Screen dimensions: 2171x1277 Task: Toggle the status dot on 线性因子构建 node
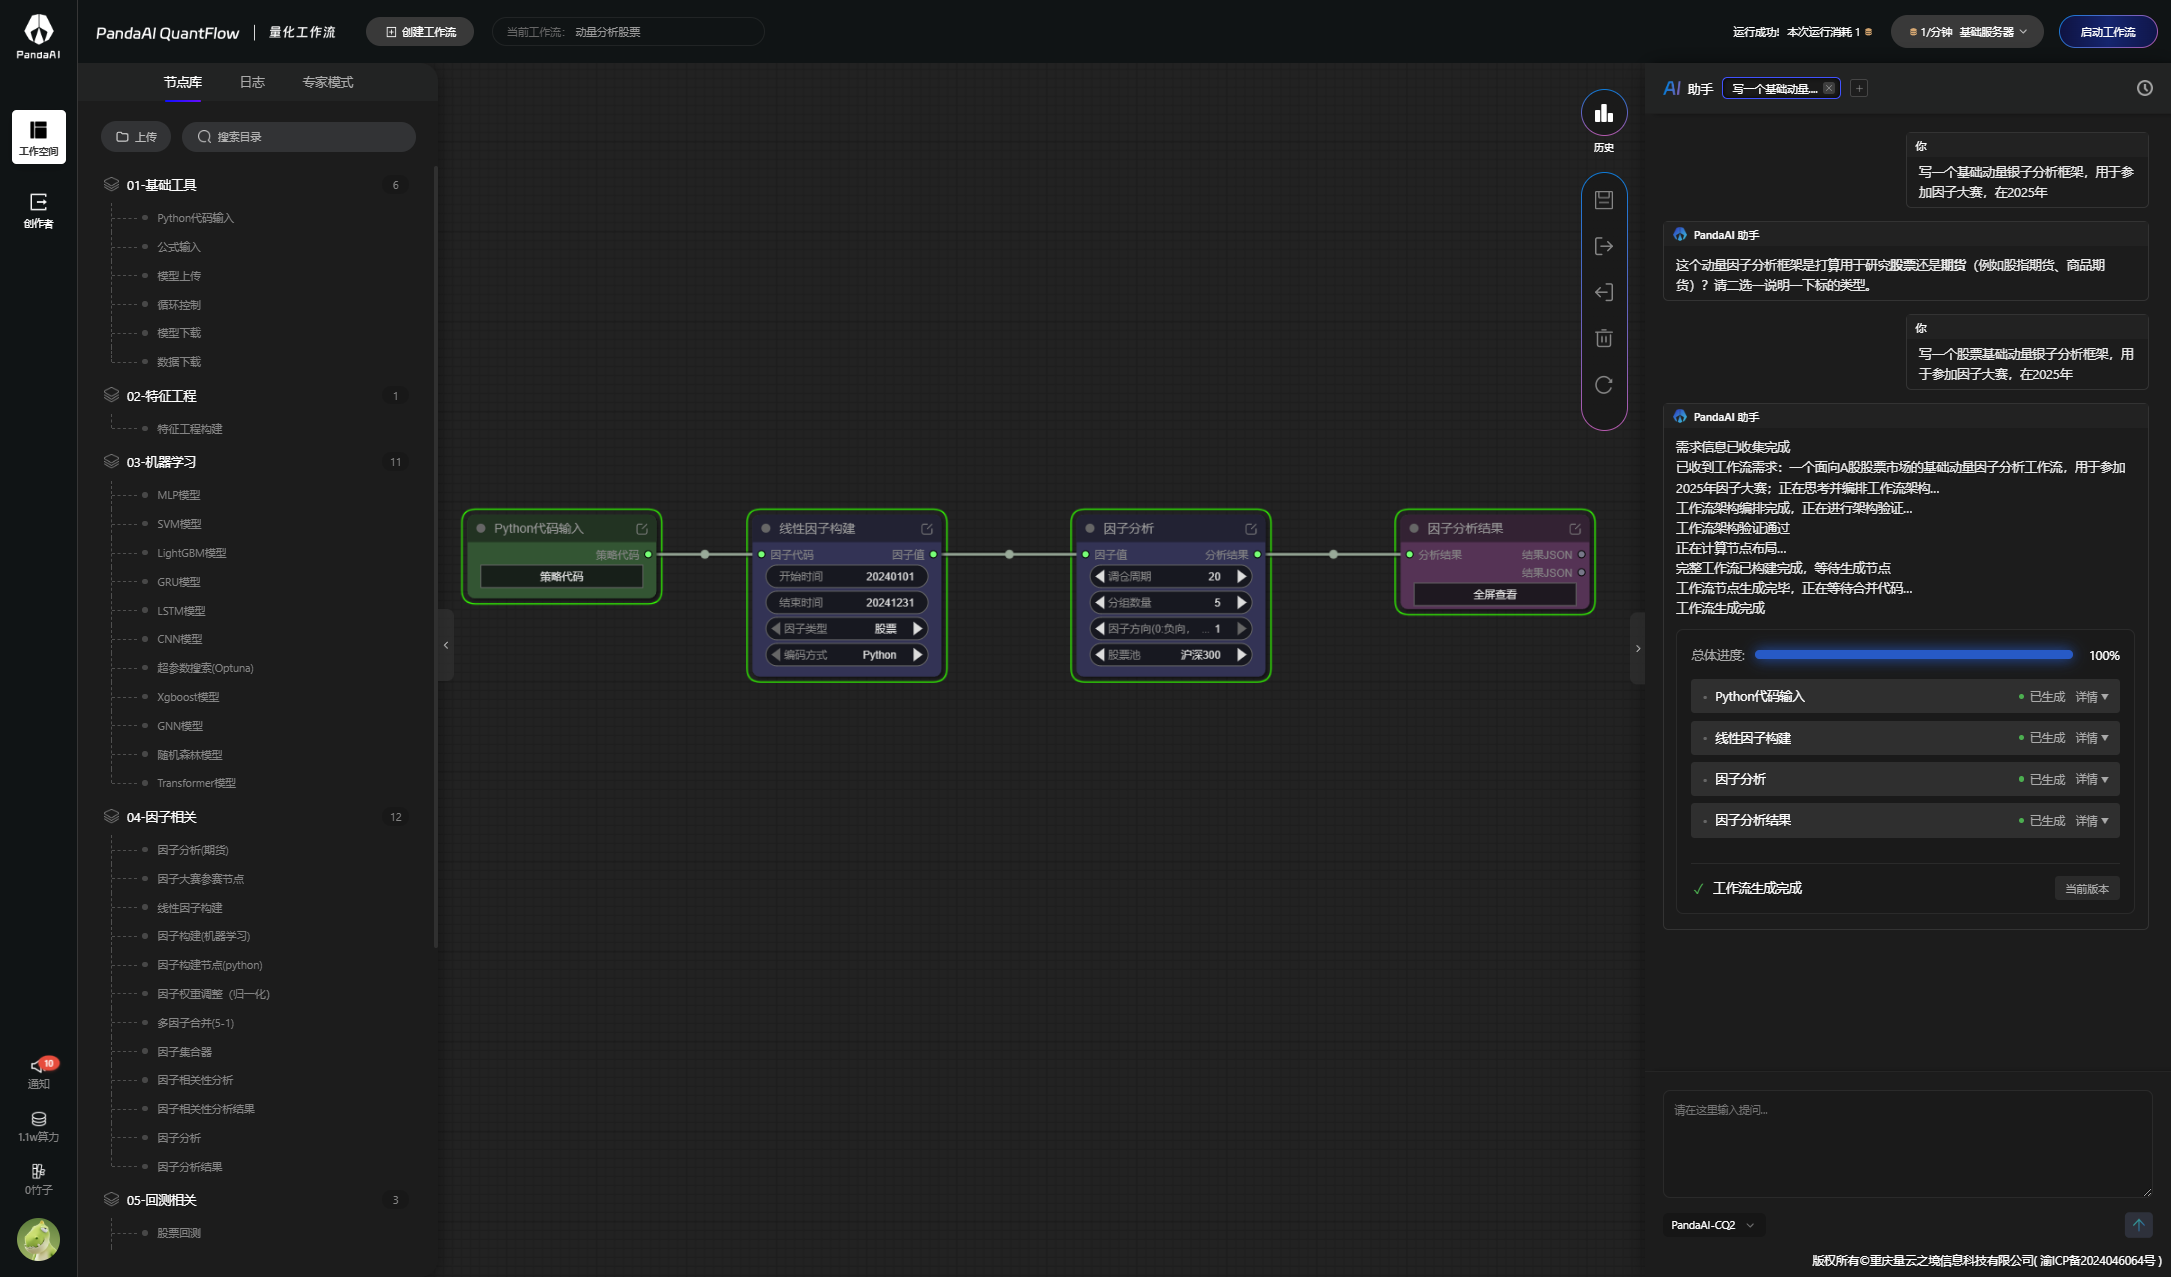tap(766, 528)
